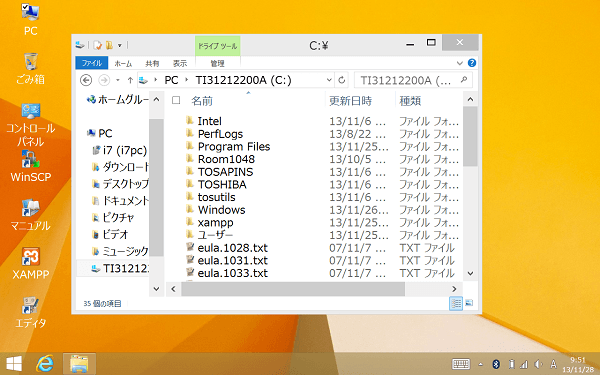Open the recent locations dropdown arrow
The width and height of the screenshot is (600, 375).
pos(118,80)
